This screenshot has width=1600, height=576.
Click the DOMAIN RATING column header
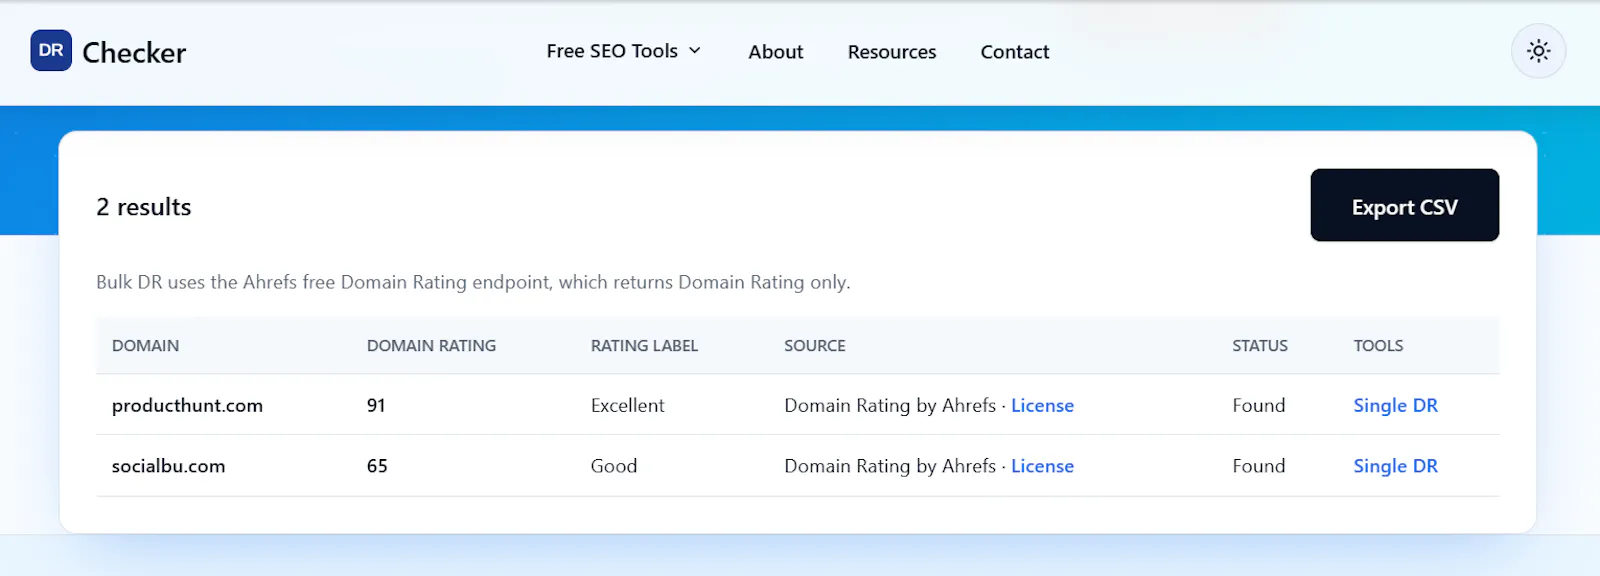431,346
